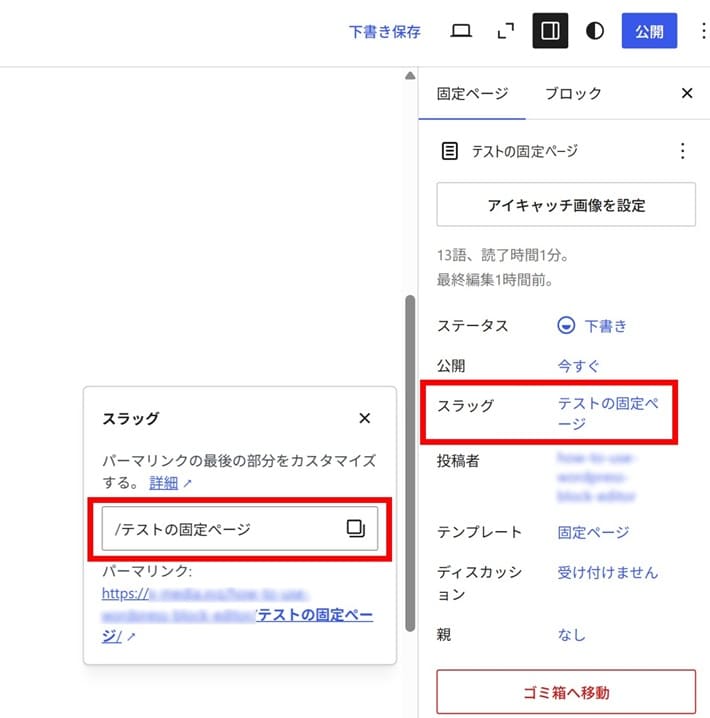Open the preview device laptop icon
710x718 pixels.
(461, 31)
